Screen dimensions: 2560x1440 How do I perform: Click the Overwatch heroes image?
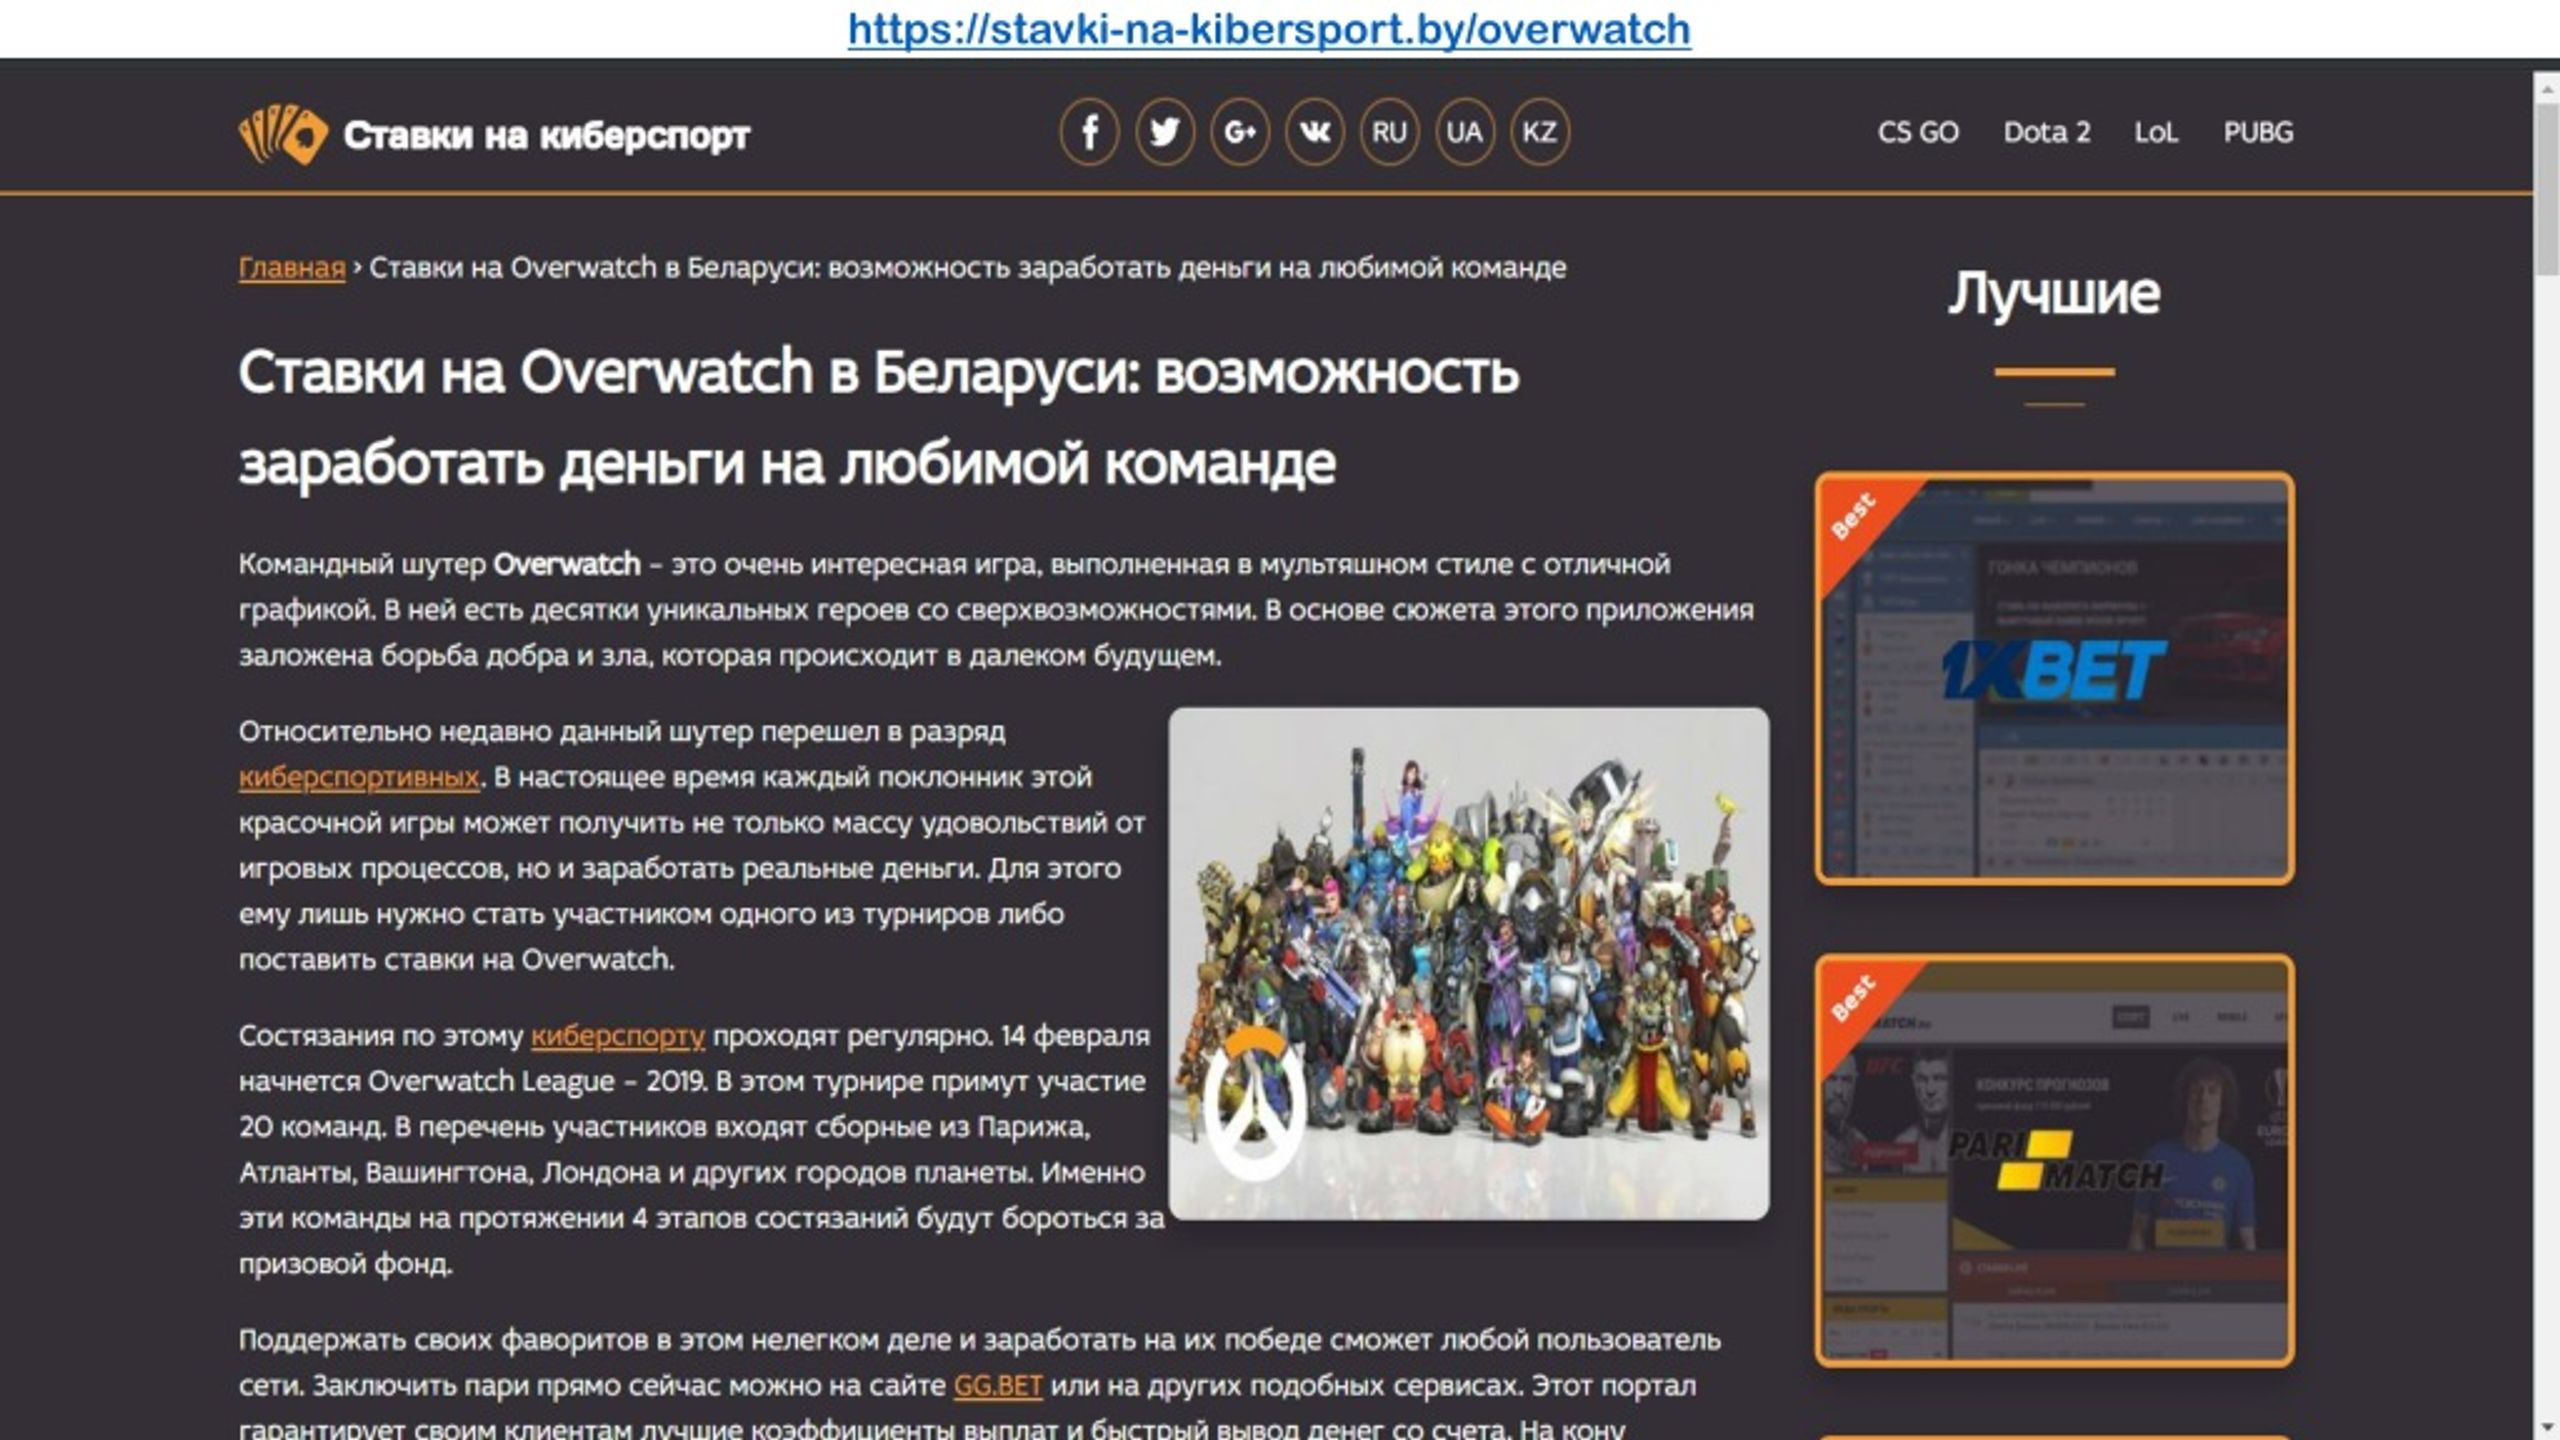click(1469, 963)
